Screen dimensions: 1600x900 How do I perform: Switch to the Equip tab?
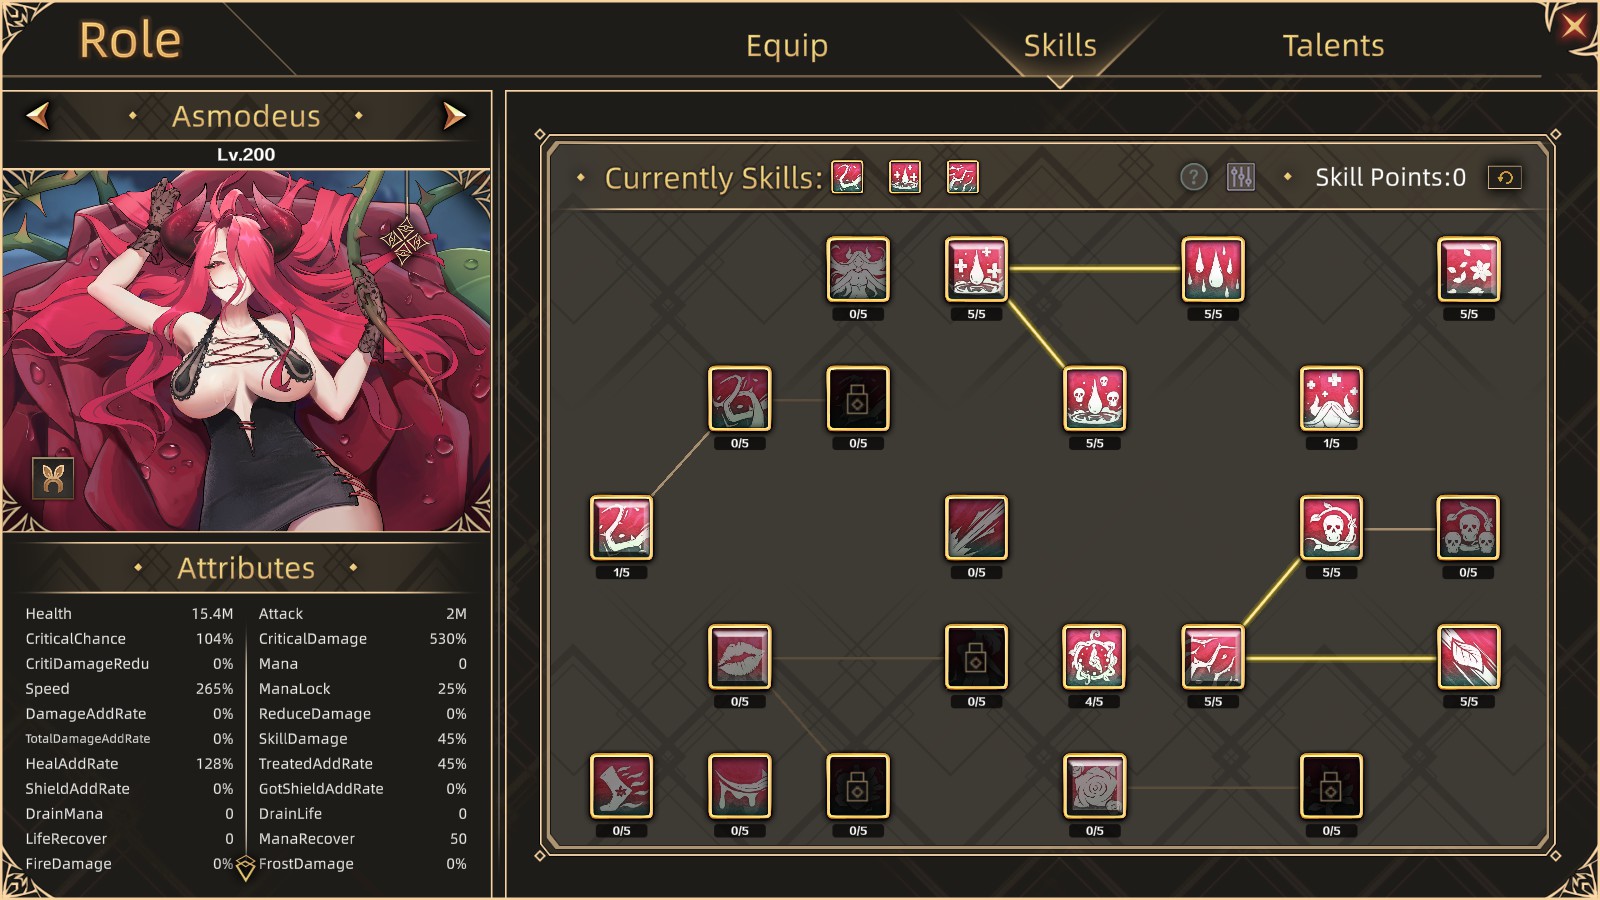point(787,45)
